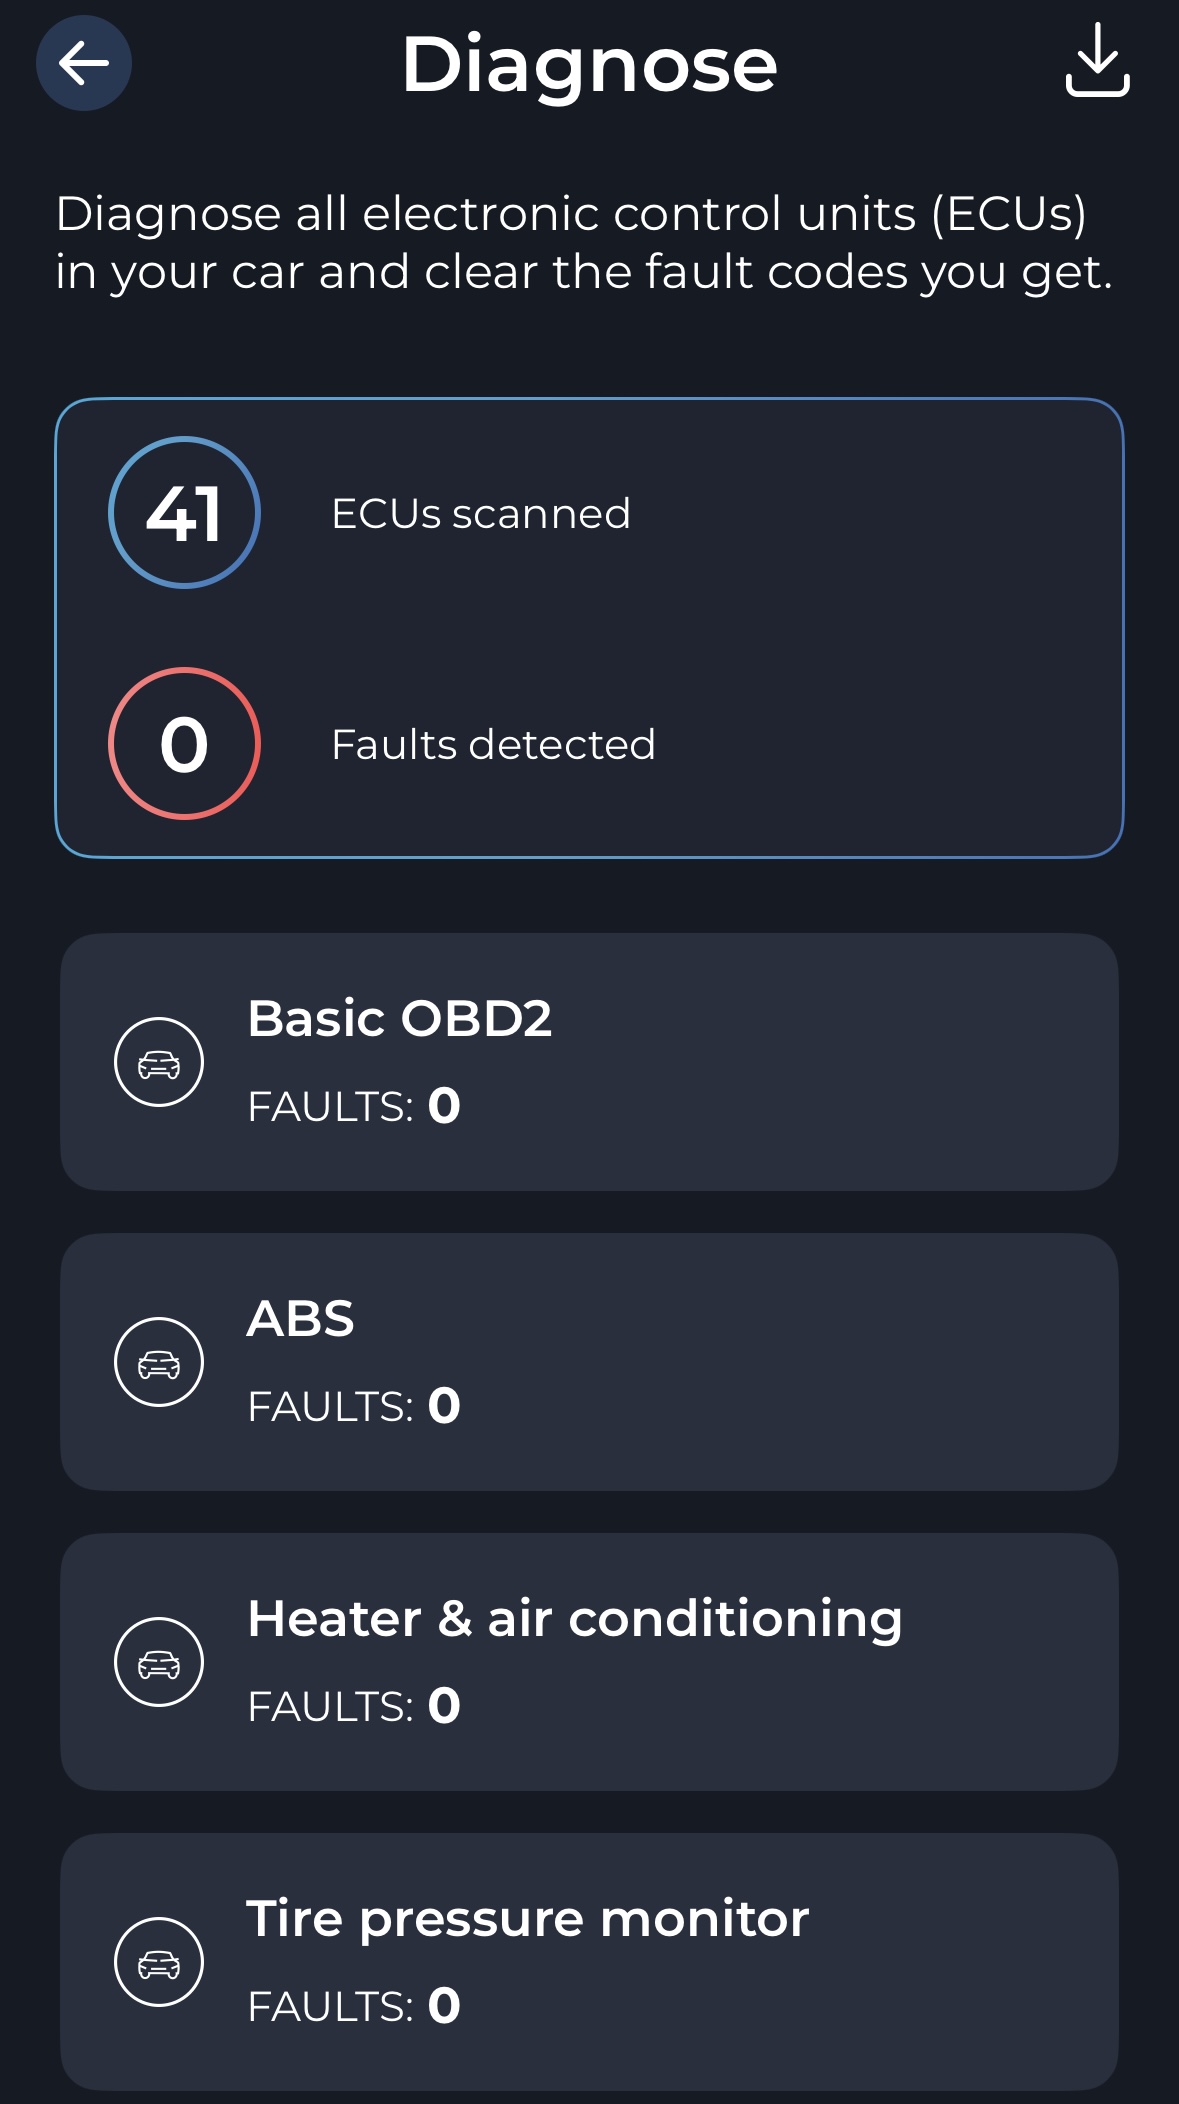Open the Tire pressure monitor entry
Image resolution: width=1179 pixels, height=2104 pixels.
point(589,1962)
